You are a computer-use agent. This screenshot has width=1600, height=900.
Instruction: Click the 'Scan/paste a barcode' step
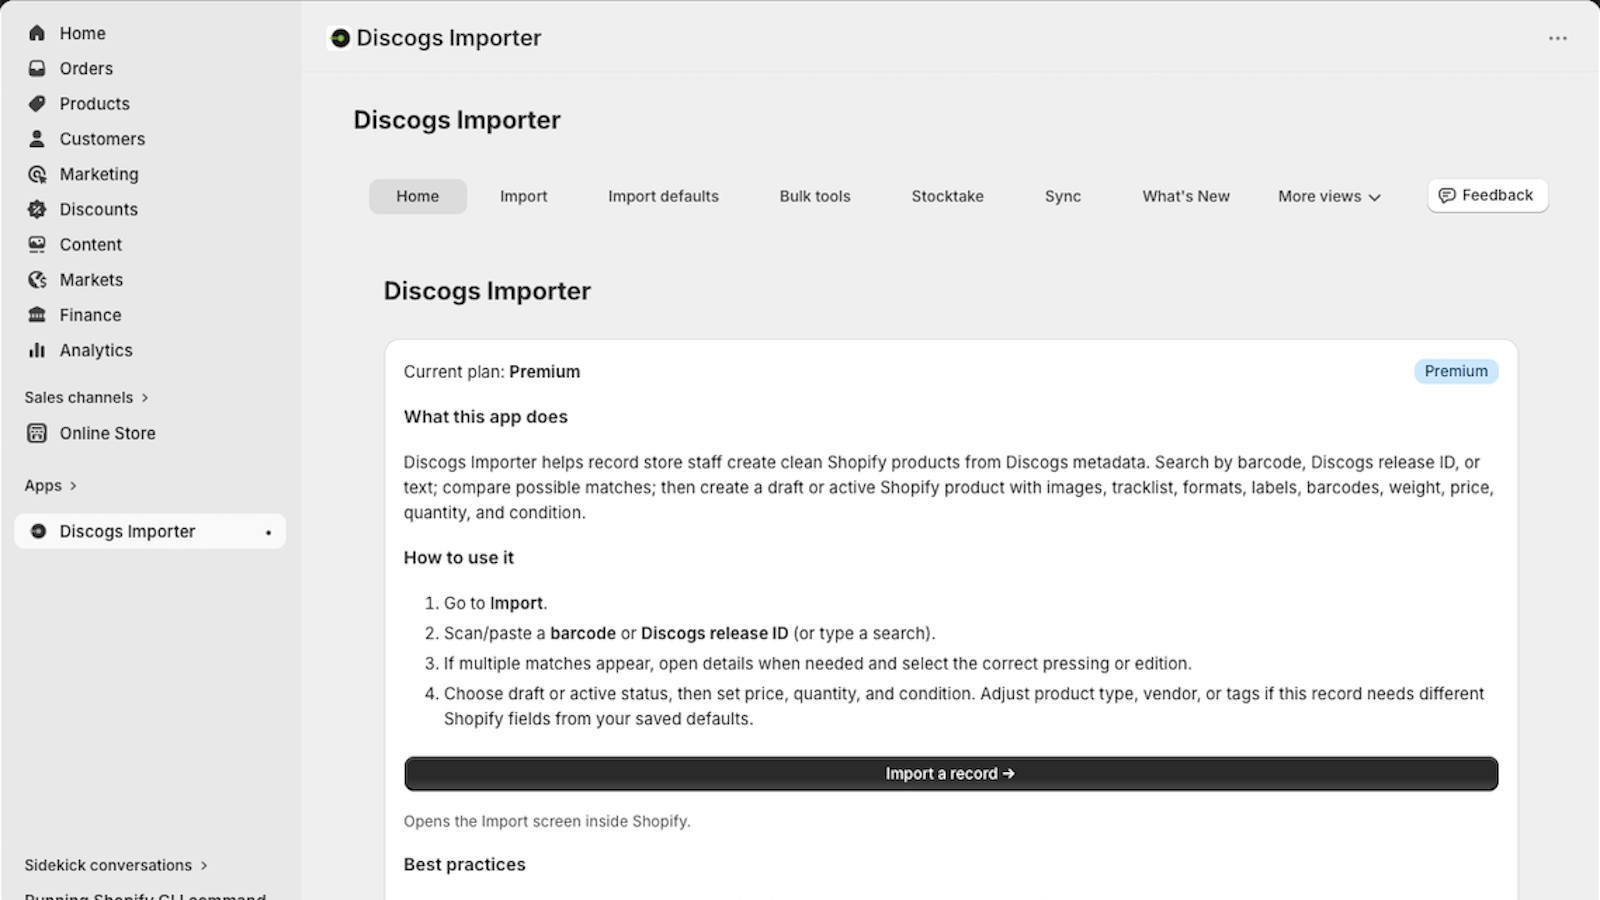point(690,633)
